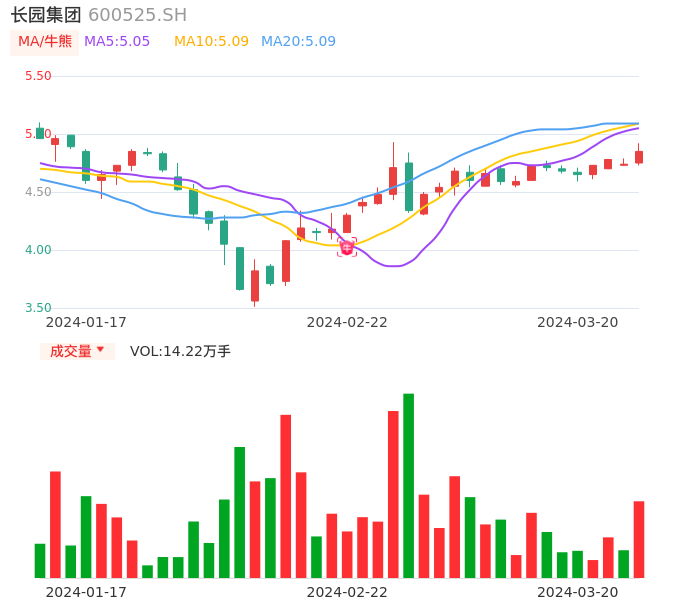
Task: Toggle the MA5:5.05 purple line legend
Action: pos(117,42)
